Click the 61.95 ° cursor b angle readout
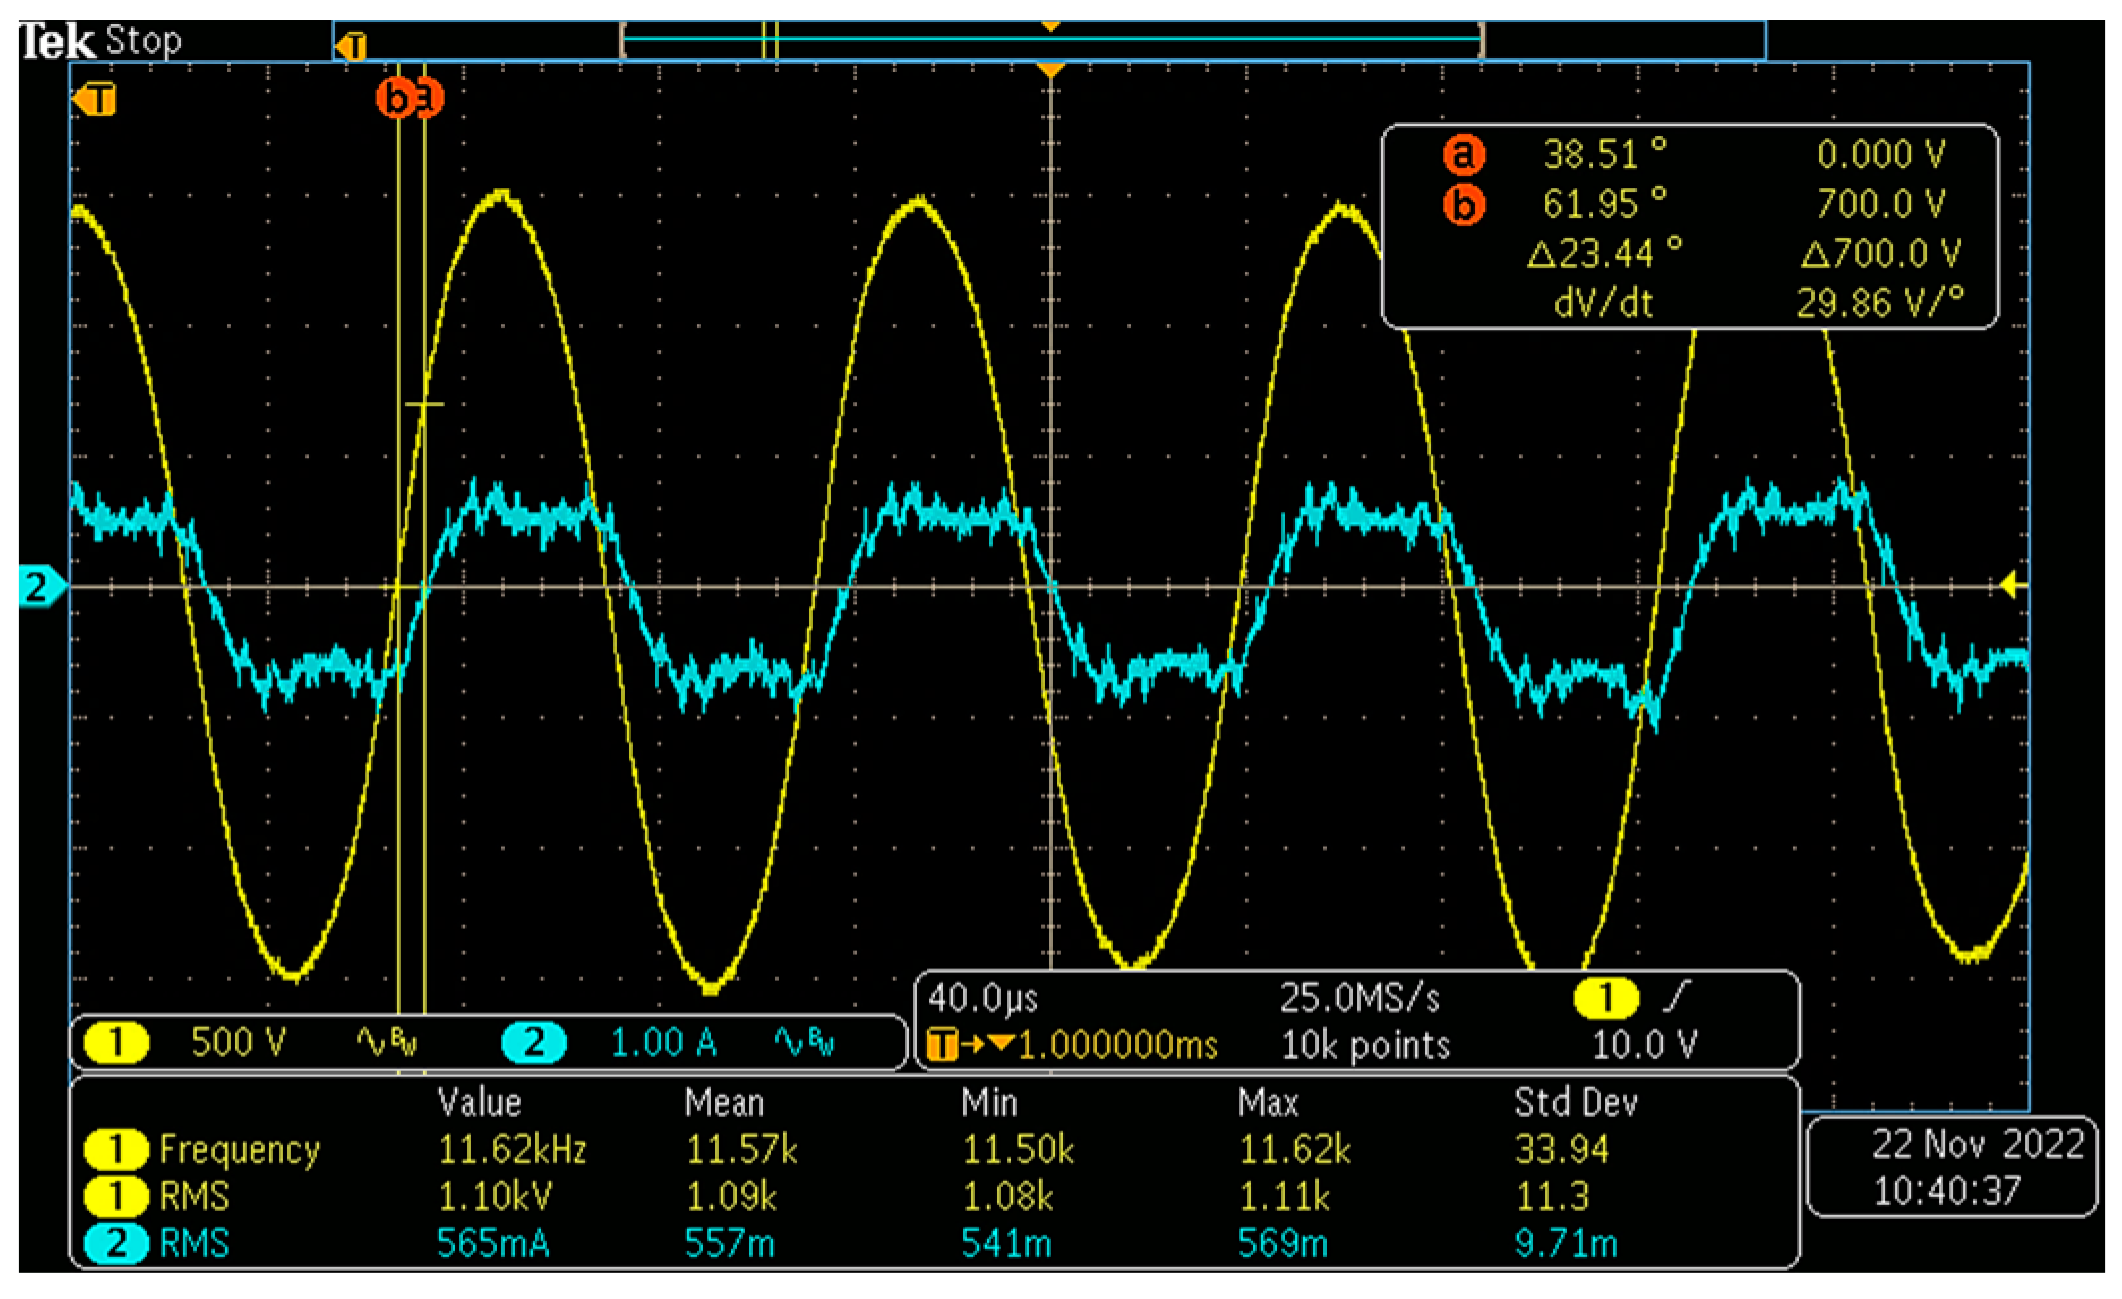The image size is (2122, 1299). click(1605, 204)
